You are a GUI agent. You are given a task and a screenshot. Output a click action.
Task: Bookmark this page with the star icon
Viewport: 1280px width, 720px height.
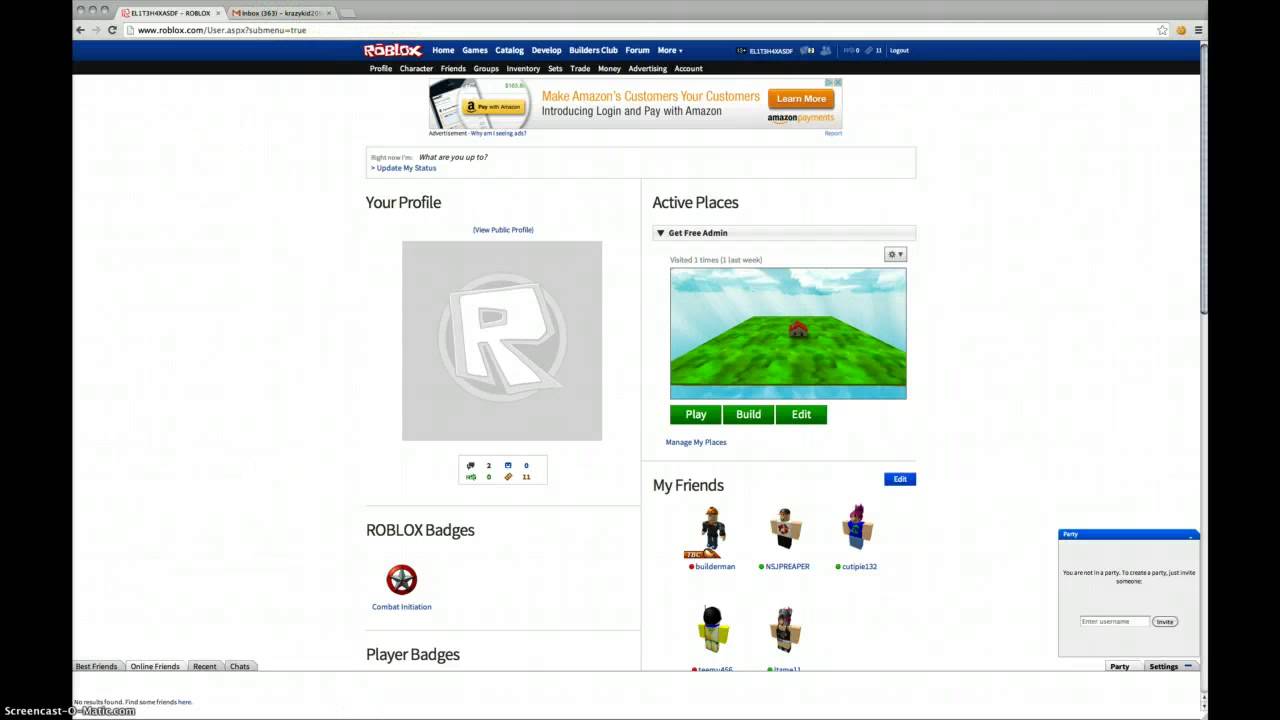[x=1162, y=30]
